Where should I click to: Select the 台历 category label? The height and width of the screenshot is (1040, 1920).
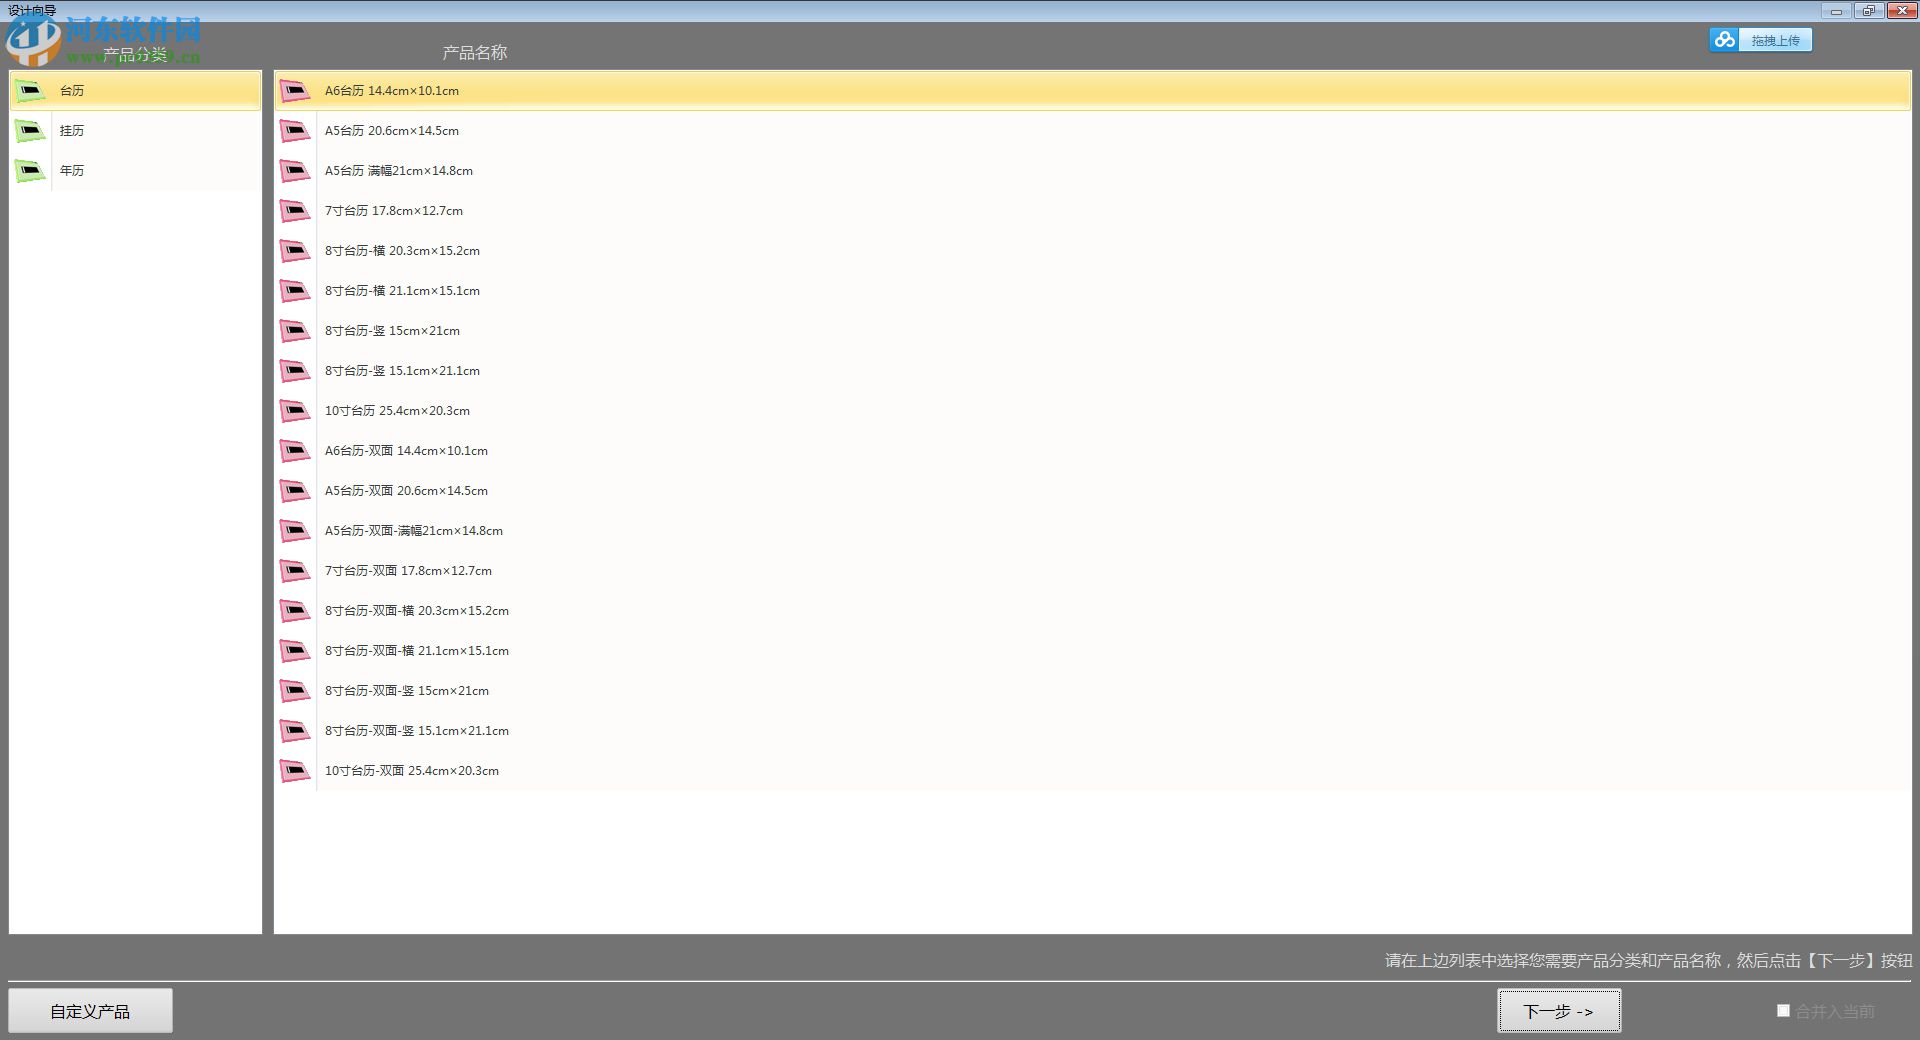click(72, 91)
